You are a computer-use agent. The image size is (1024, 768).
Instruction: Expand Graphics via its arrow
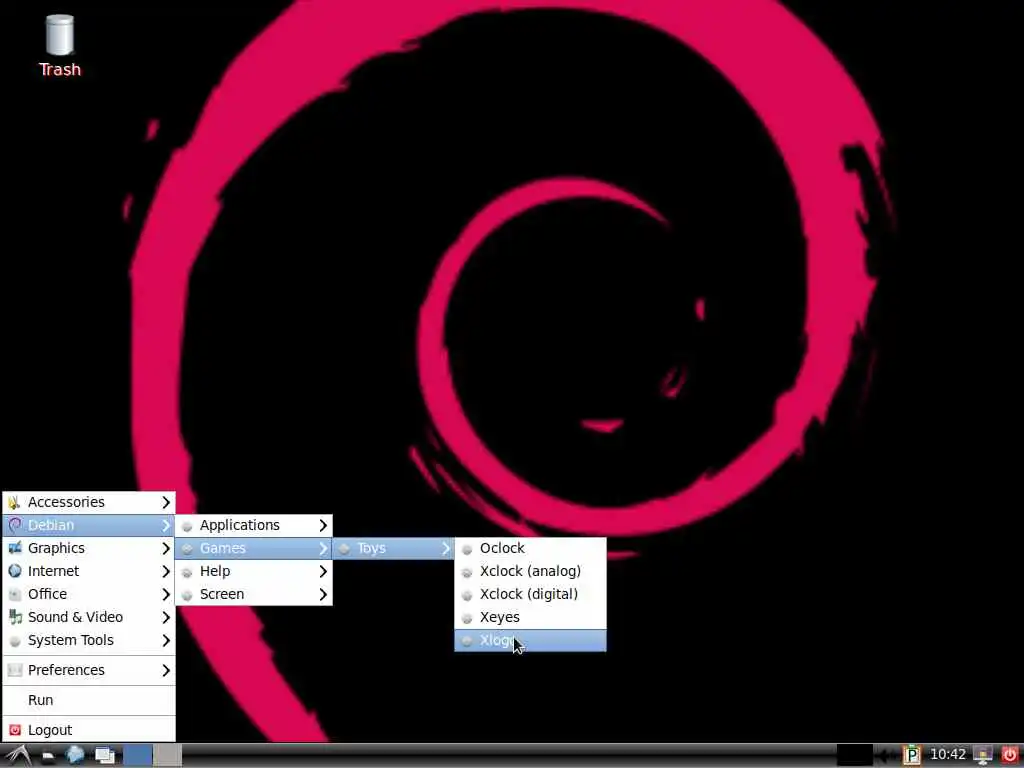[x=166, y=549]
